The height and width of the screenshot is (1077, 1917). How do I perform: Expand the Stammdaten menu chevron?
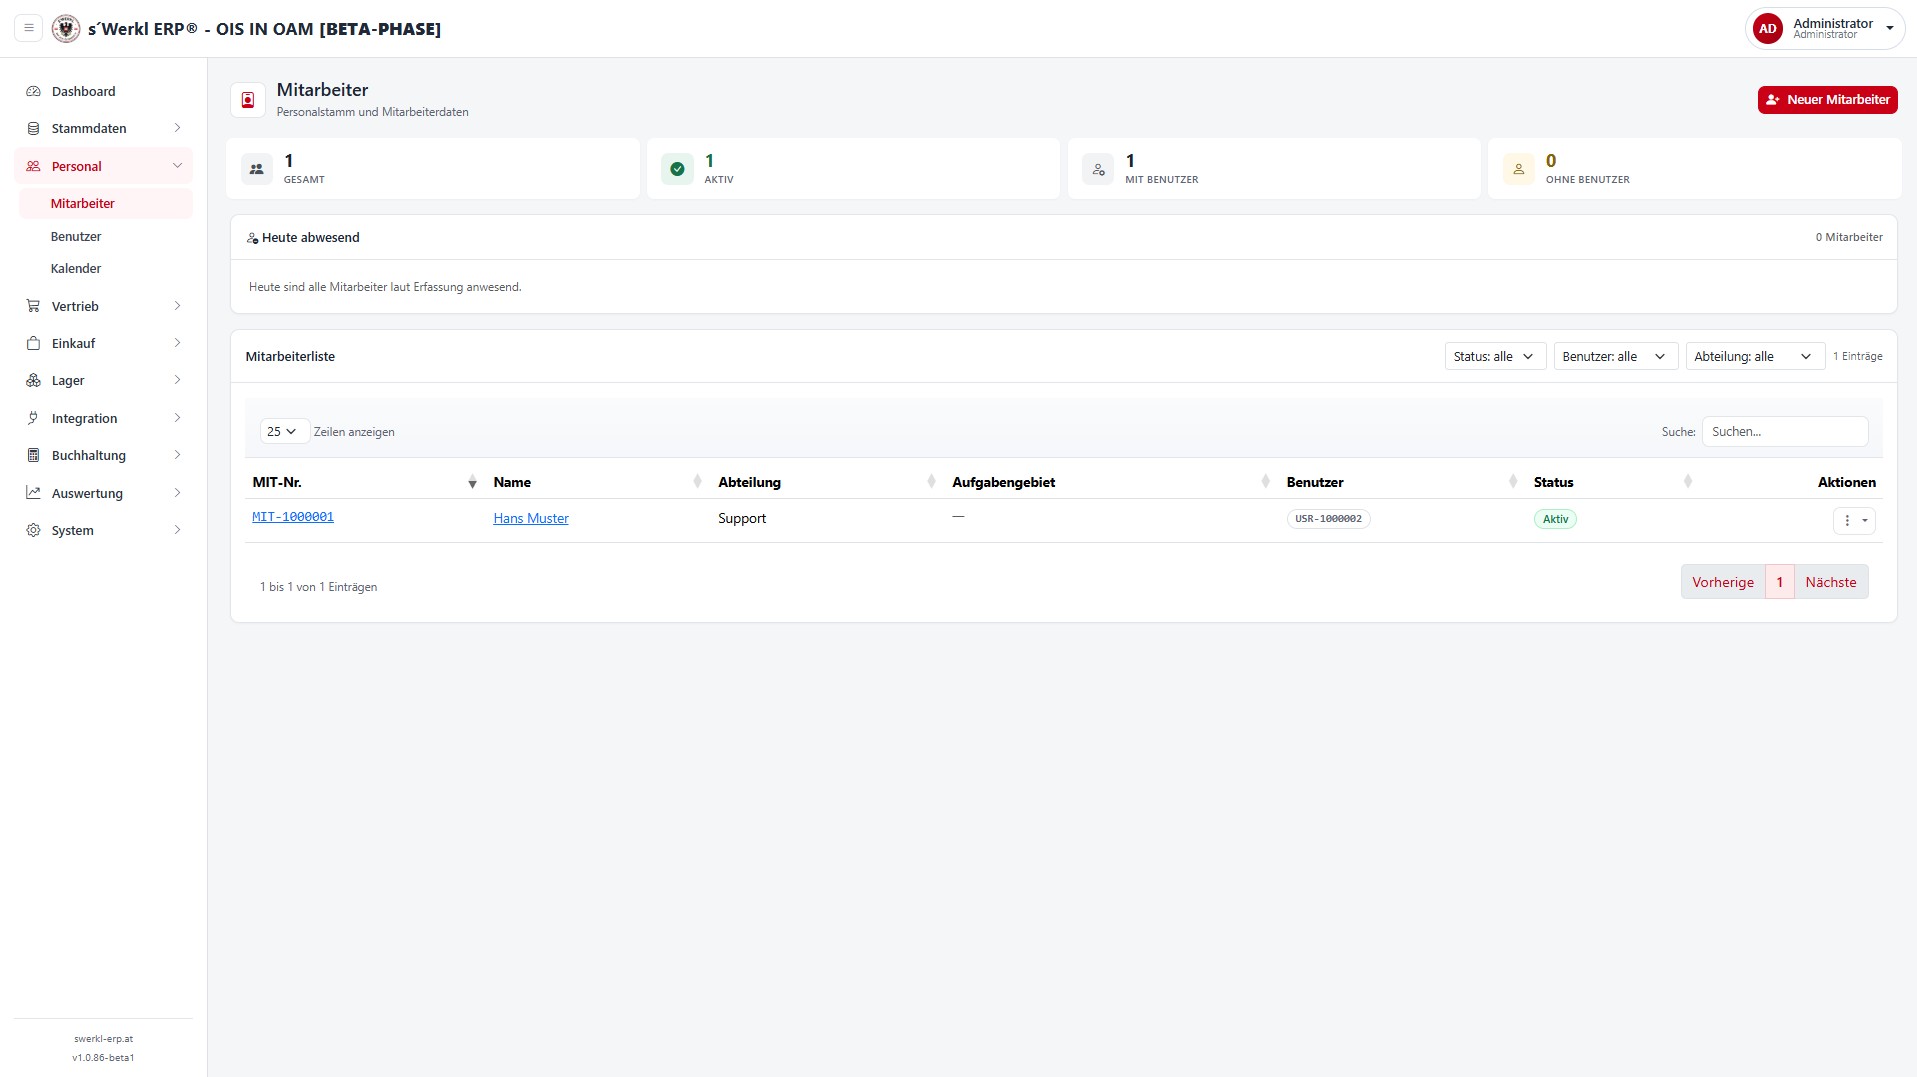pyautogui.click(x=177, y=128)
